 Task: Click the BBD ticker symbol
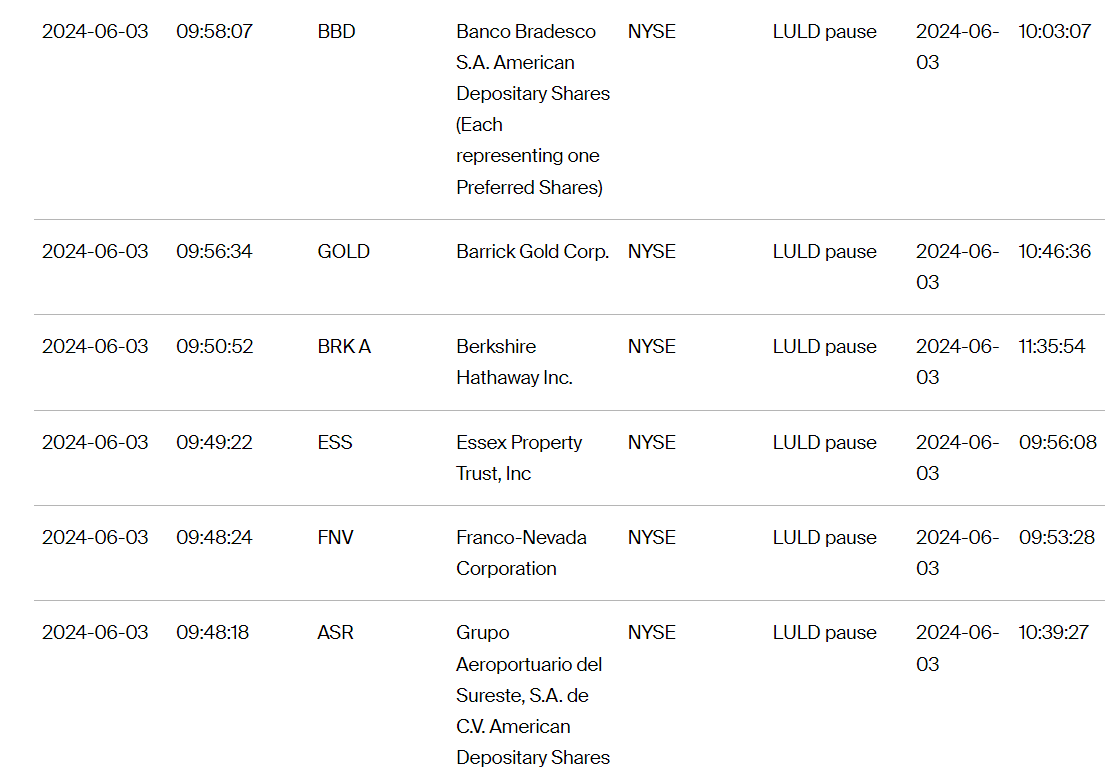[x=336, y=31]
